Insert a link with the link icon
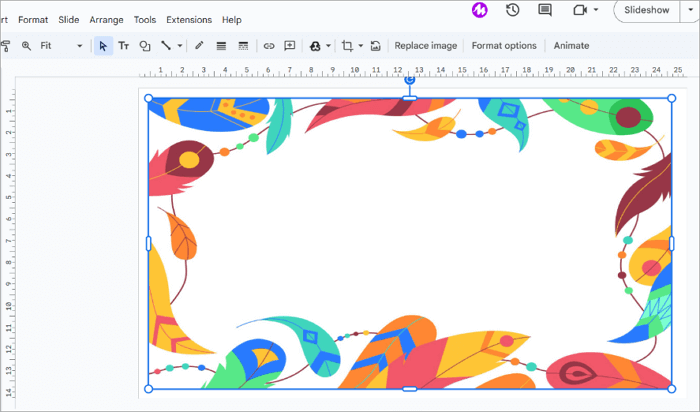700x412 pixels. coord(268,46)
